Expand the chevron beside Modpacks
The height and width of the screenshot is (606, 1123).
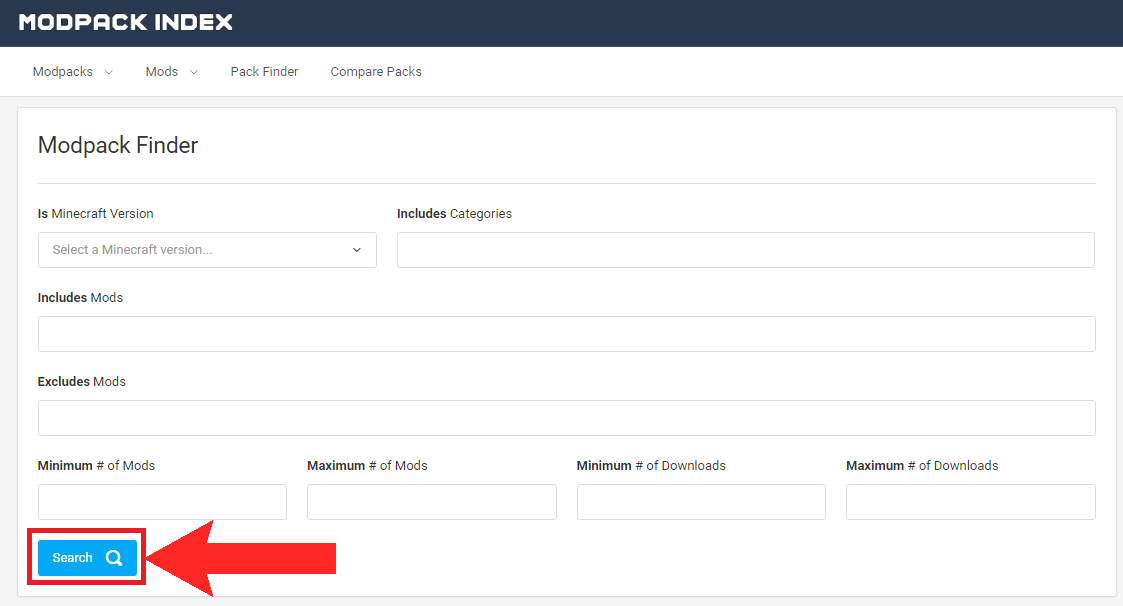click(x=109, y=72)
